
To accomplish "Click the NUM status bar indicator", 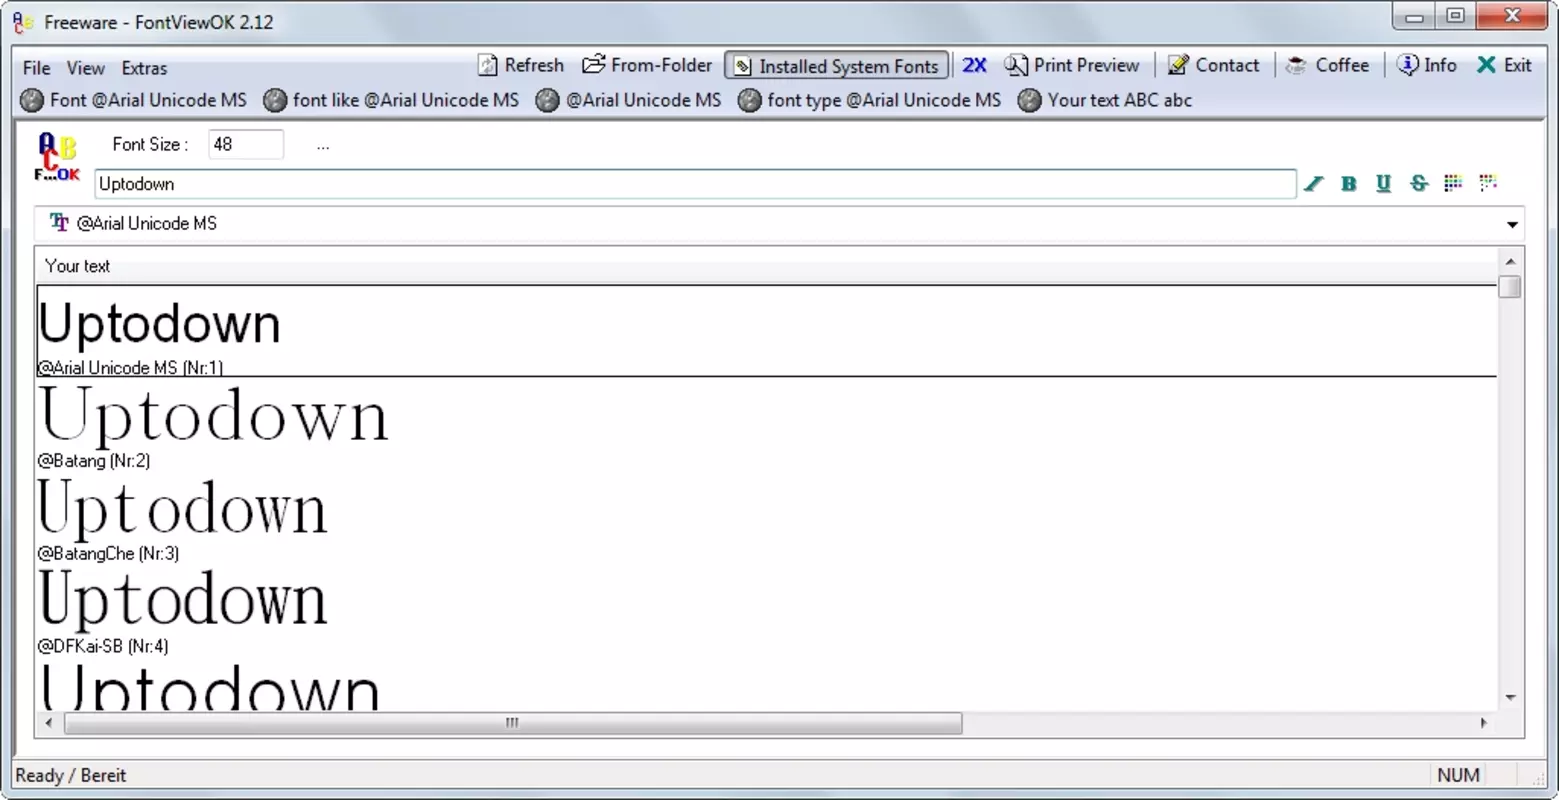I will coord(1458,775).
